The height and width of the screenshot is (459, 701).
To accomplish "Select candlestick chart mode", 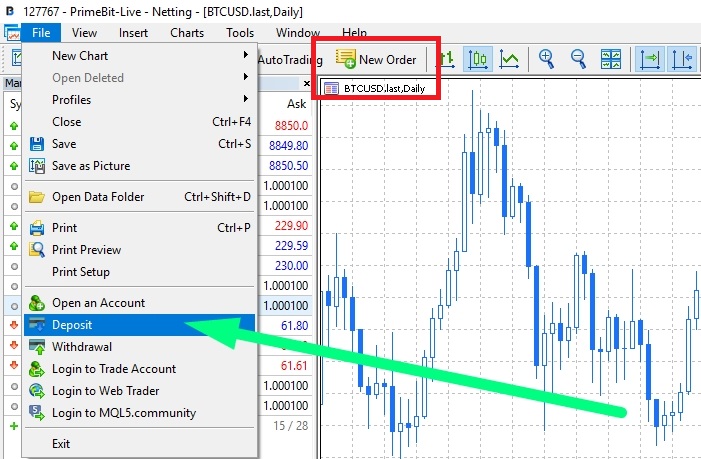I will (x=477, y=59).
